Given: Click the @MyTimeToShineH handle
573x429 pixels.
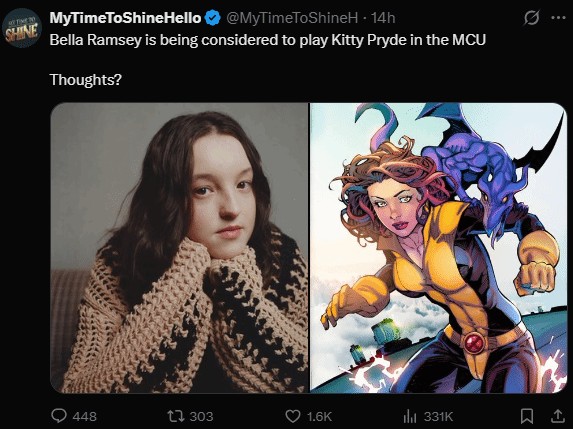Looking at the screenshot, I should 292,18.
